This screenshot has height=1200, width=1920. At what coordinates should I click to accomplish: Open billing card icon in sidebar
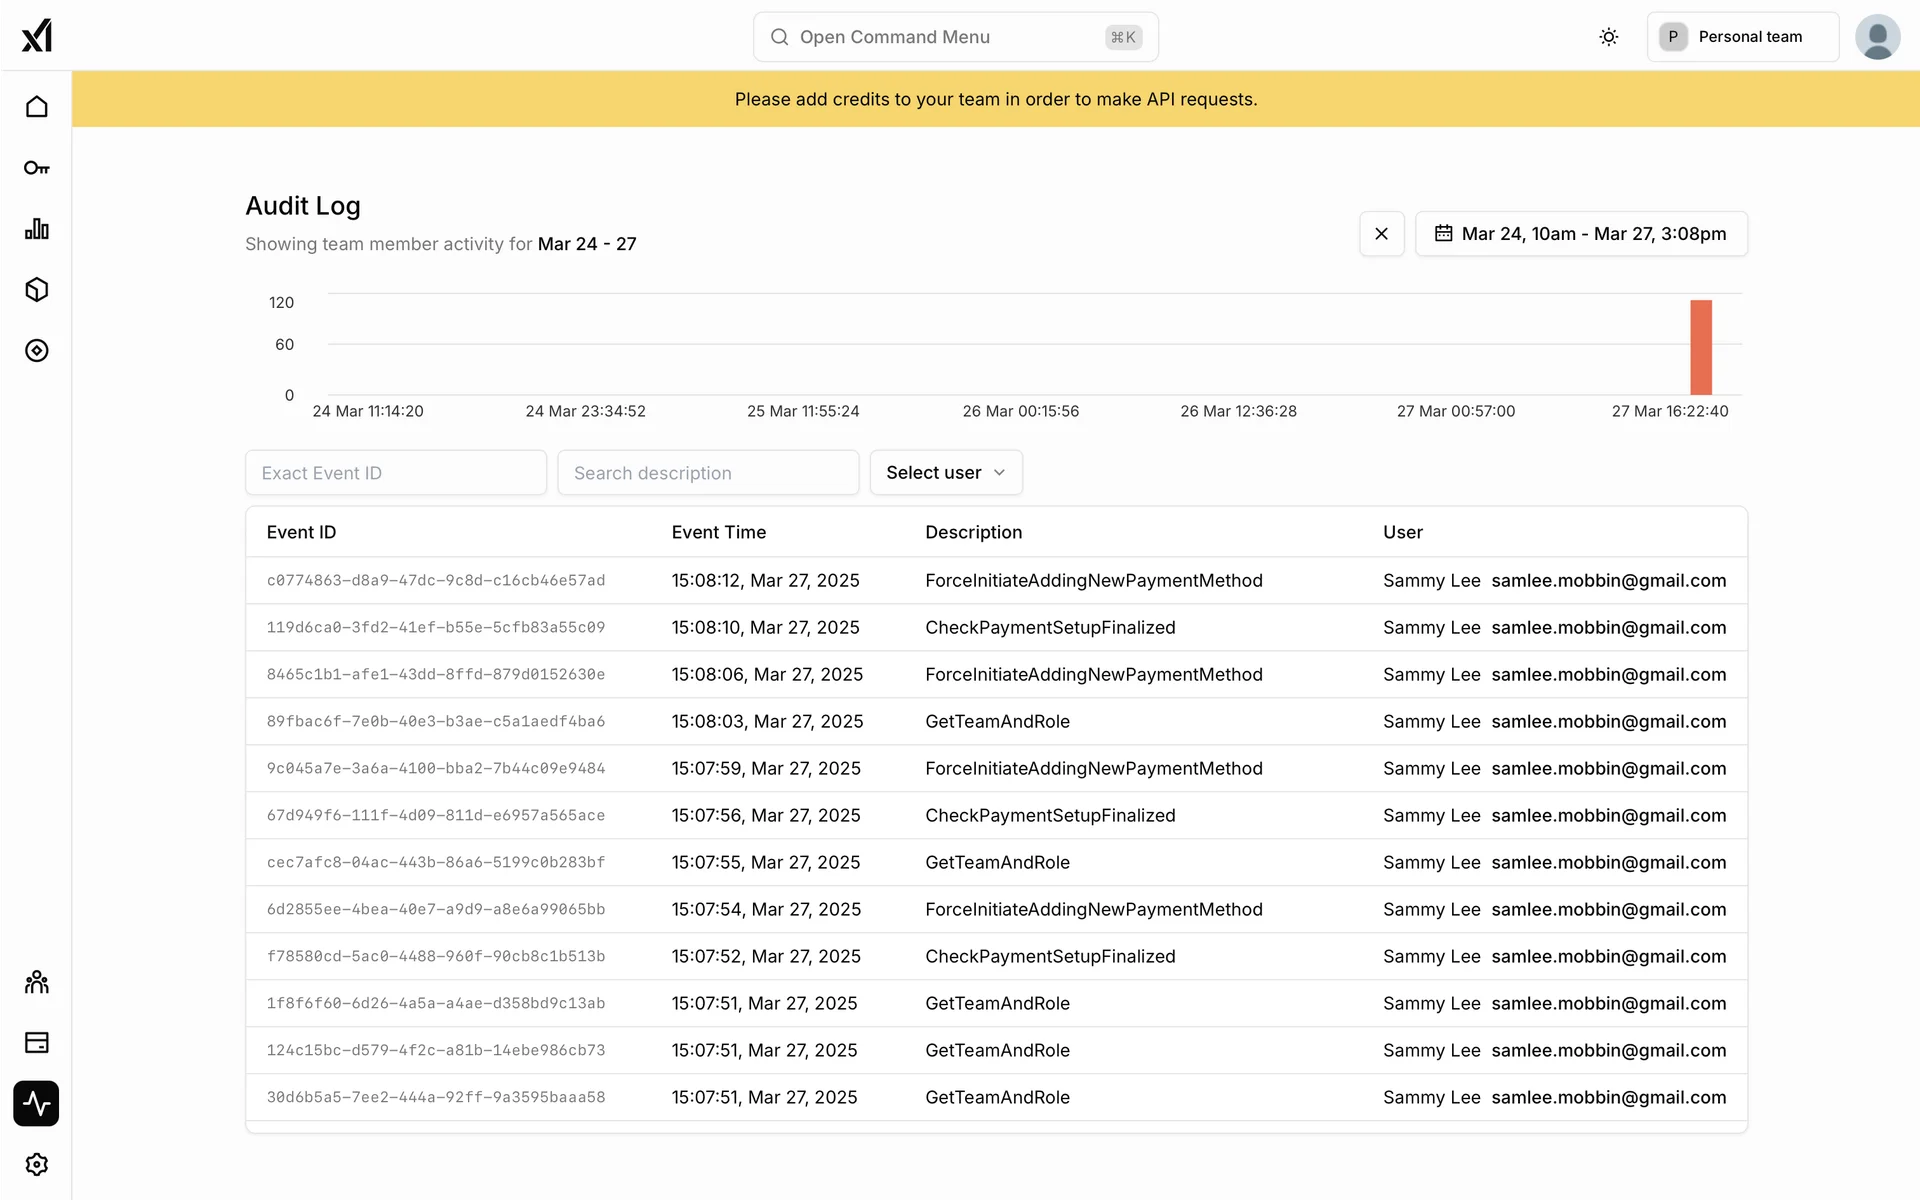click(x=36, y=1043)
